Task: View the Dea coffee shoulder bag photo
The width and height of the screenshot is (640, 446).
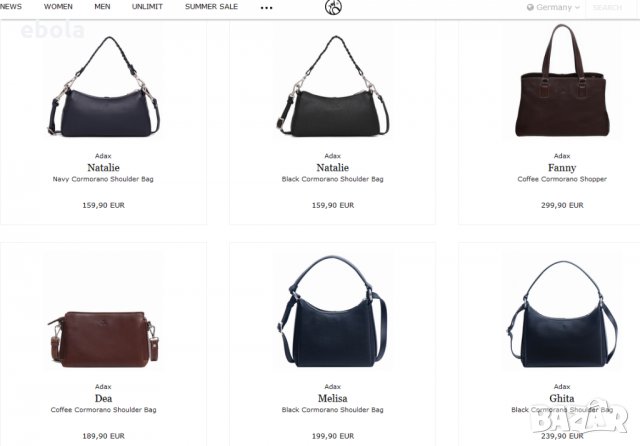Action: click(103, 339)
